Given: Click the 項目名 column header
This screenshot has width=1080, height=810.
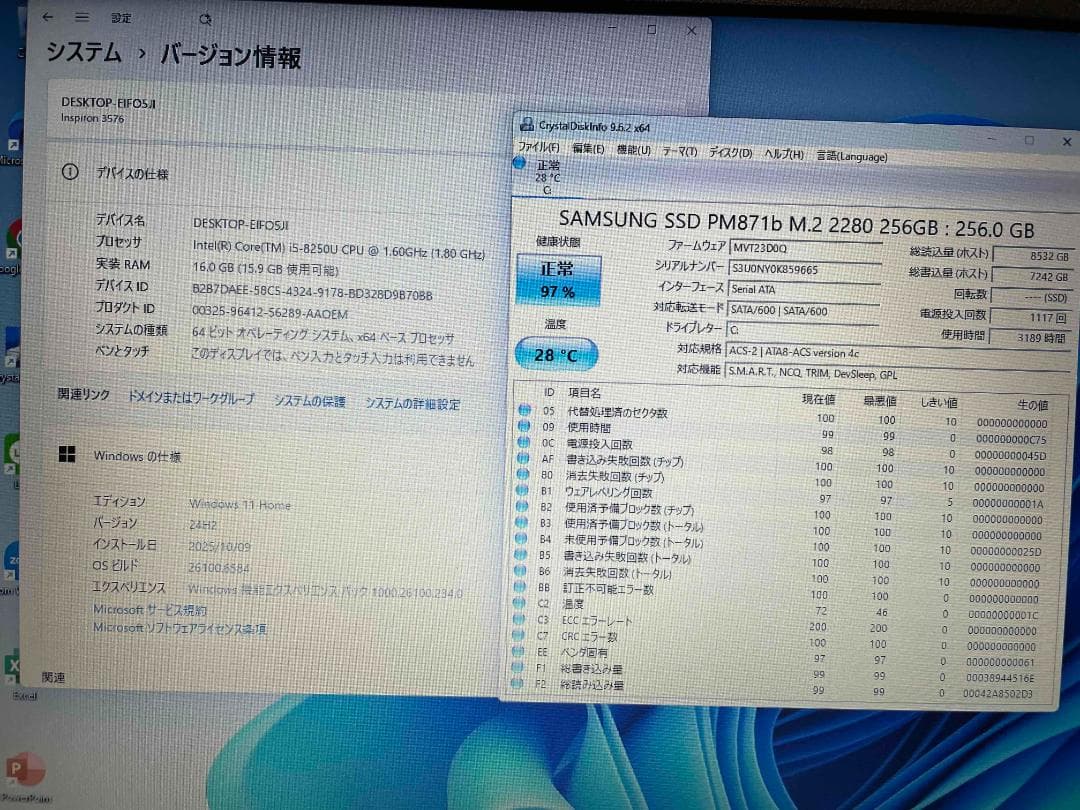Looking at the screenshot, I should click(x=584, y=392).
